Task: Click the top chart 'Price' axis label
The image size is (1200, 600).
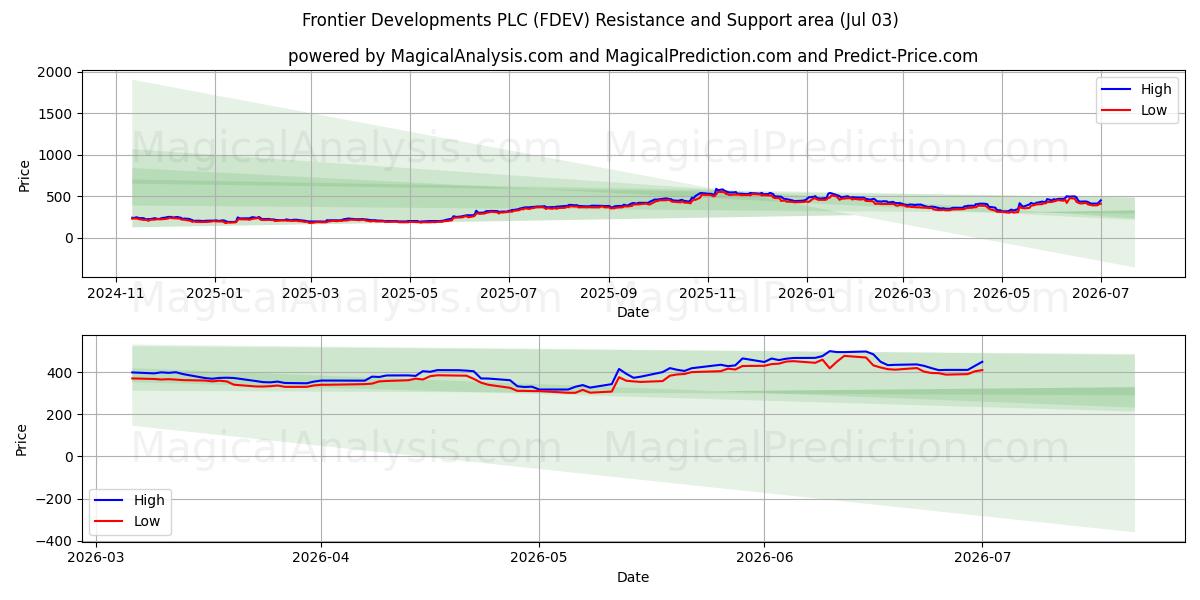Action: pos(25,175)
